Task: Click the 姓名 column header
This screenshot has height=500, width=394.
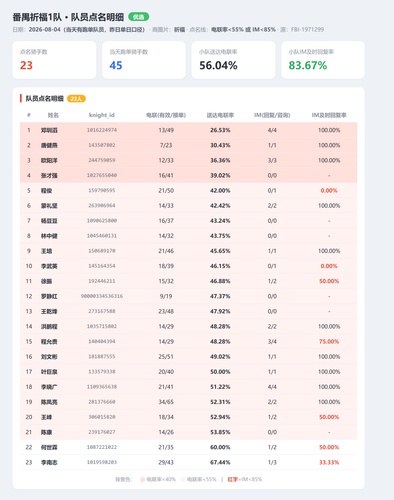Action: pyautogui.click(x=53, y=115)
